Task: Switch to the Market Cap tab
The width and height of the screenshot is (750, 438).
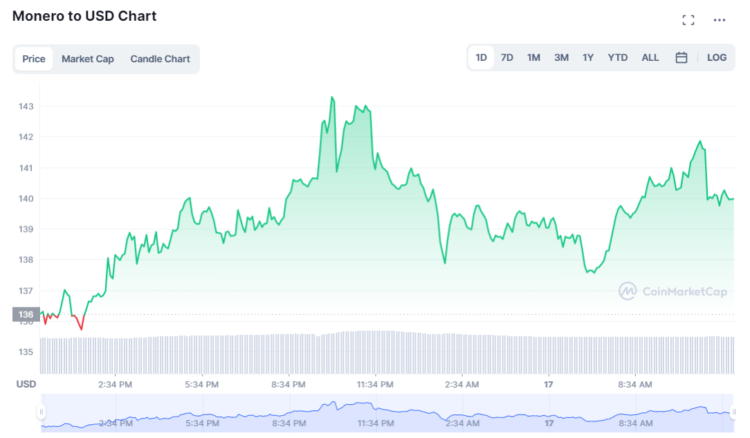Action: tap(88, 59)
